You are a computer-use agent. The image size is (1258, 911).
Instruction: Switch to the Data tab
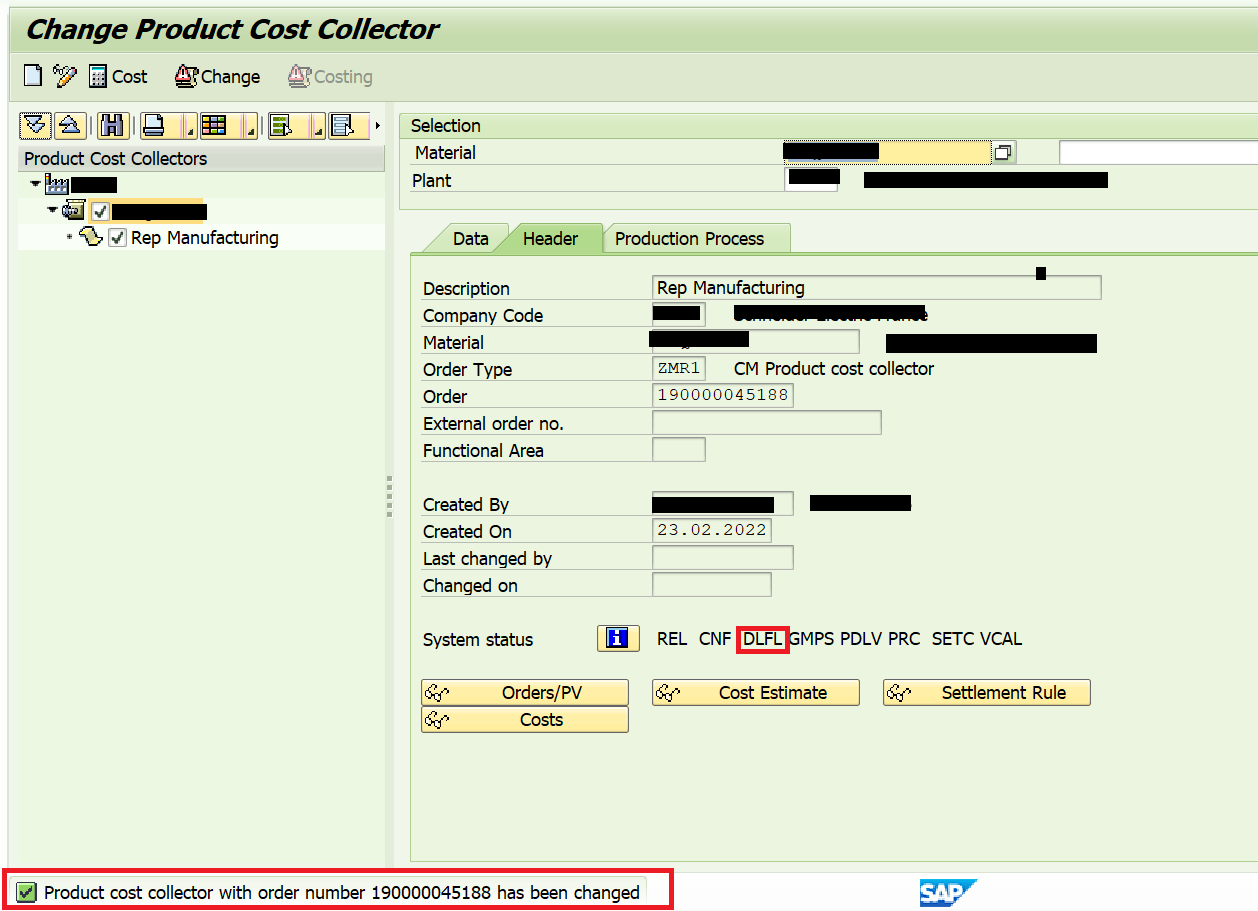click(x=470, y=239)
